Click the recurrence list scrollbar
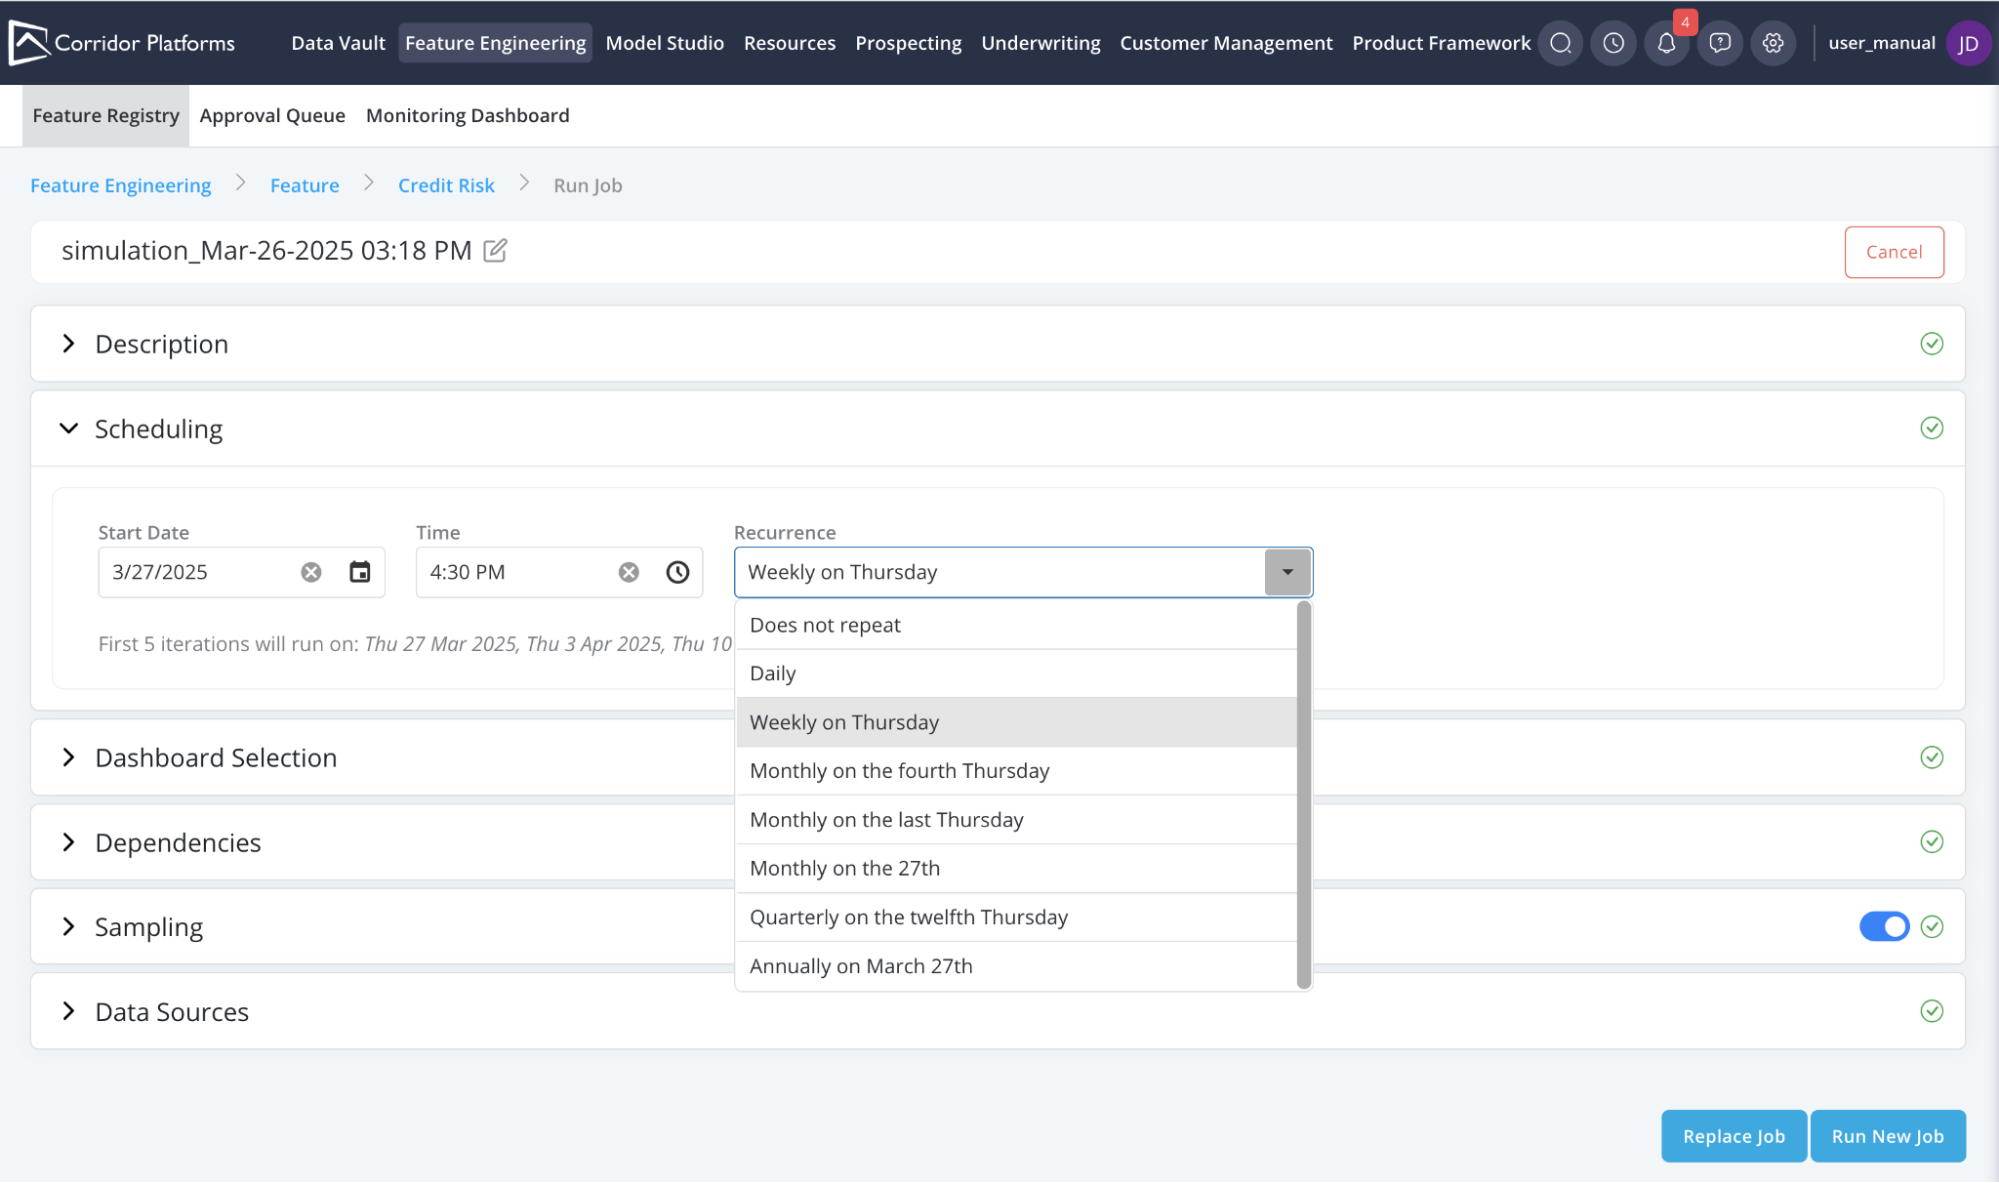Image resolution: width=1999 pixels, height=1183 pixels. click(1303, 794)
